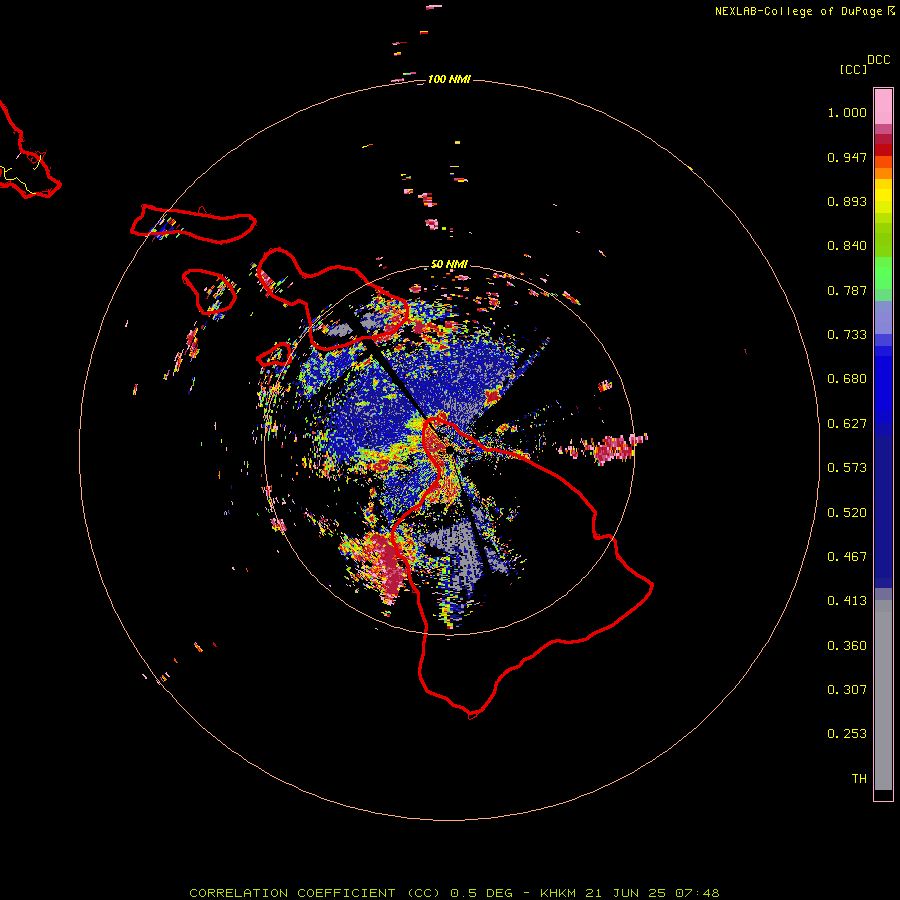Select the 0.733 scale value
900x900 pixels.
pos(847,335)
